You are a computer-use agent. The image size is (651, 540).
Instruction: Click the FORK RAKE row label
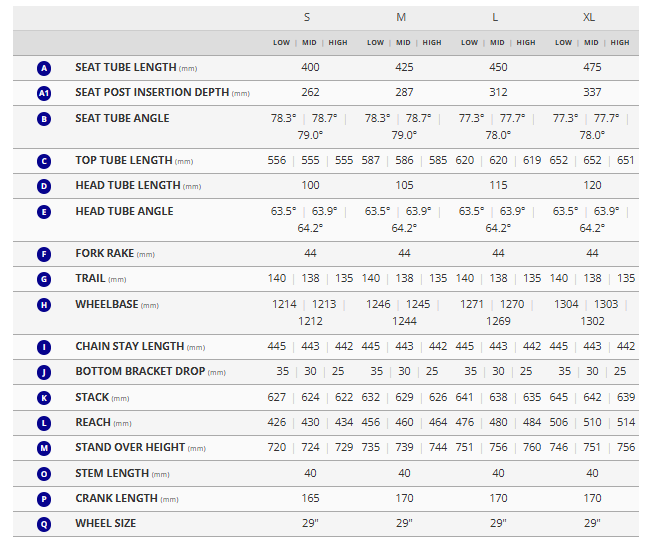(x=104, y=254)
